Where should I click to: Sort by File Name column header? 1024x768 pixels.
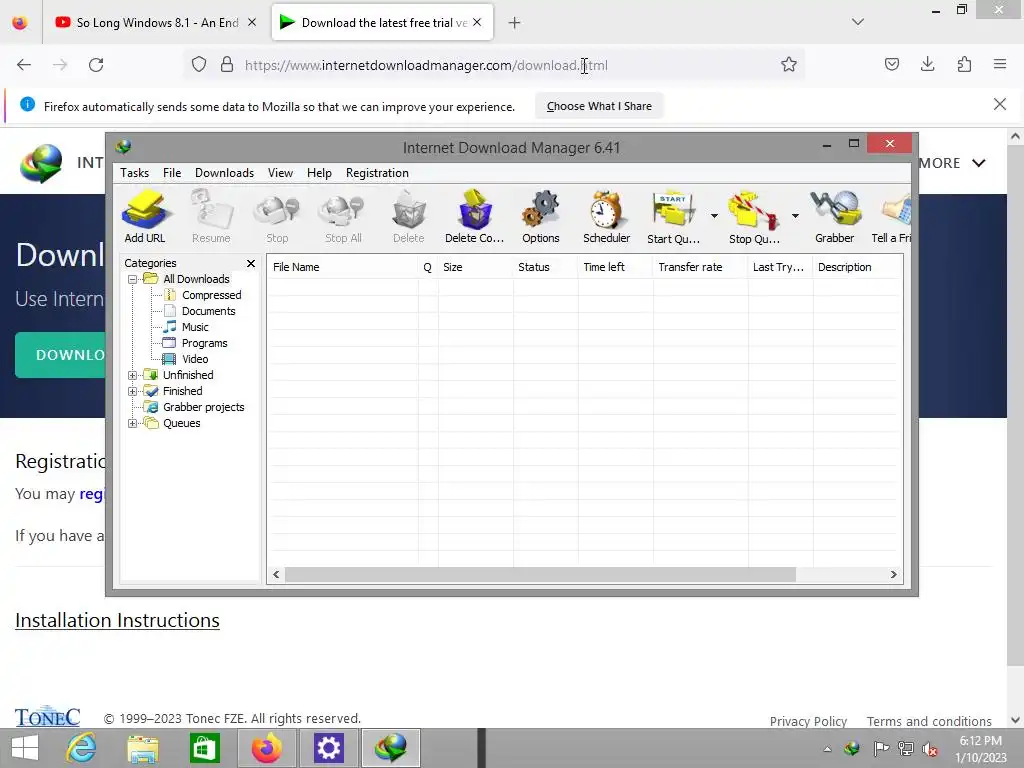click(343, 267)
